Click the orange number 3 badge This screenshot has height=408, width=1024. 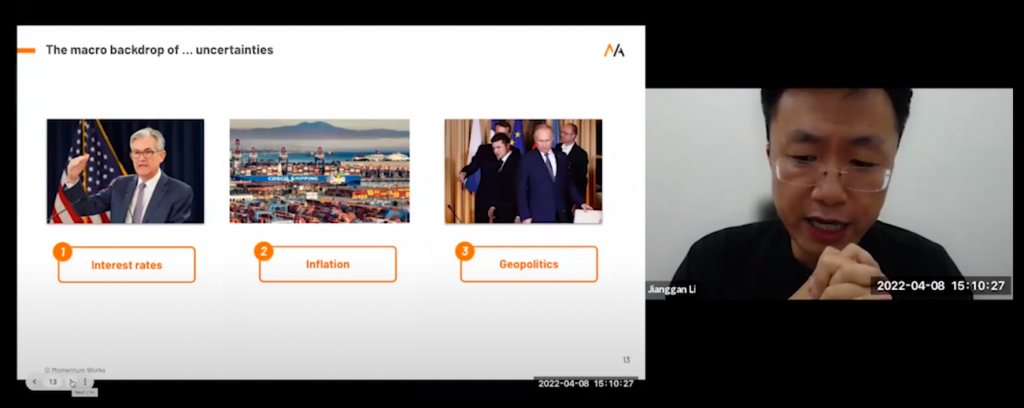tap(464, 251)
